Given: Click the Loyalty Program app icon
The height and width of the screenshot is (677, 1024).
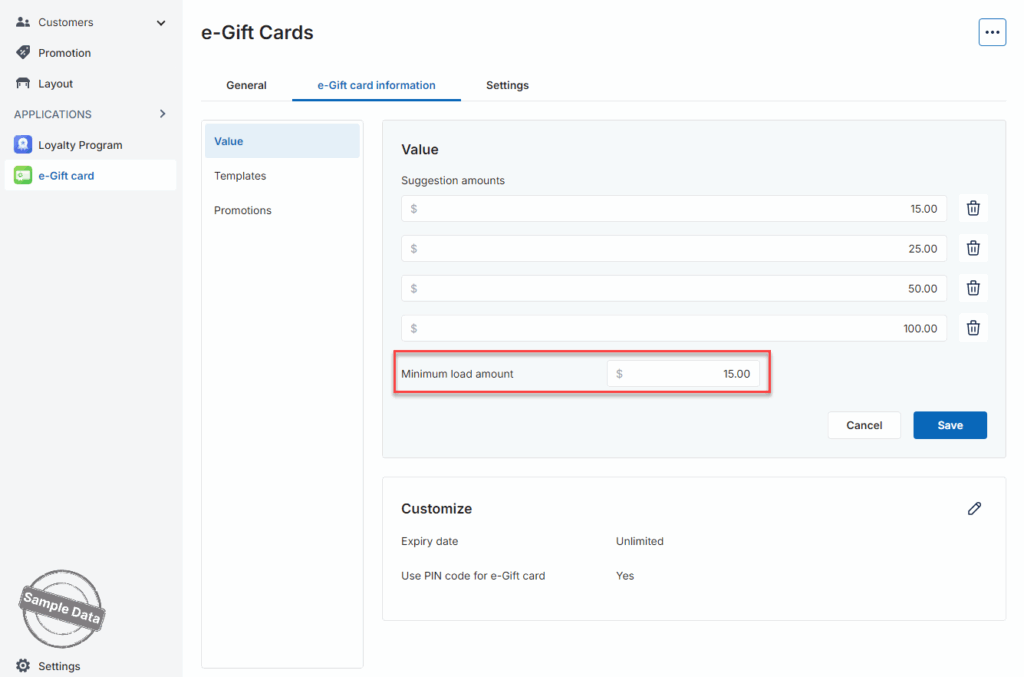Looking at the screenshot, I should pyautogui.click(x=23, y=145).
